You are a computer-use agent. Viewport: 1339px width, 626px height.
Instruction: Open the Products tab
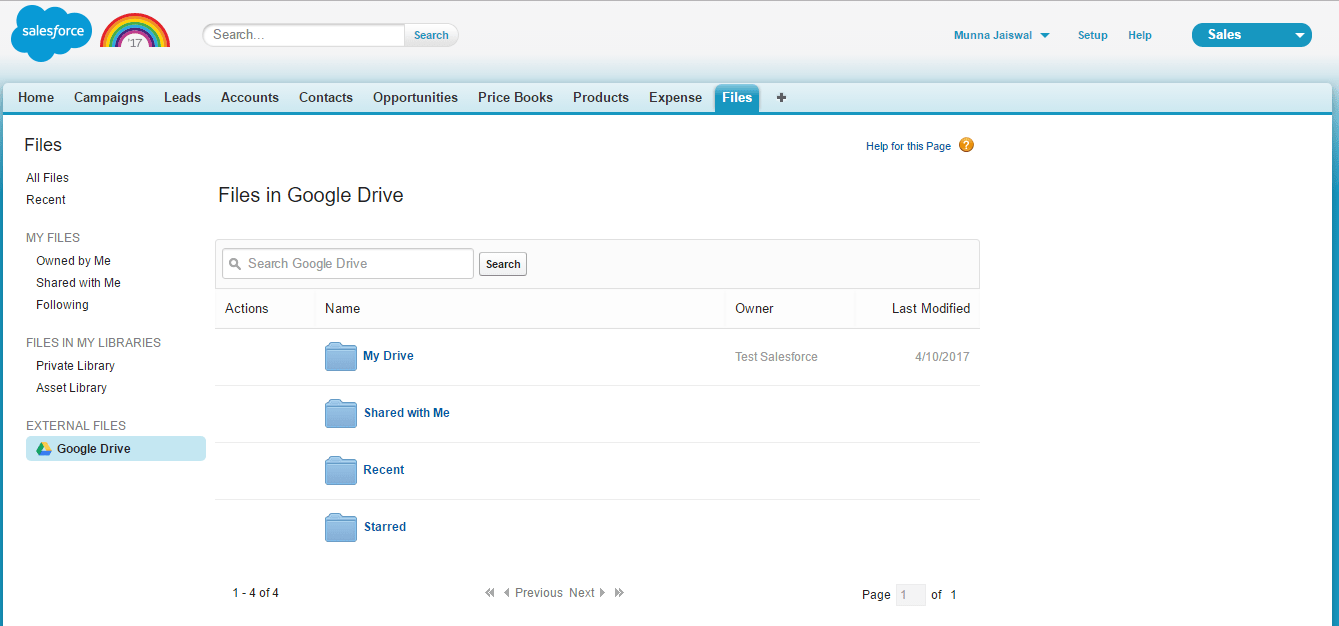601,97
